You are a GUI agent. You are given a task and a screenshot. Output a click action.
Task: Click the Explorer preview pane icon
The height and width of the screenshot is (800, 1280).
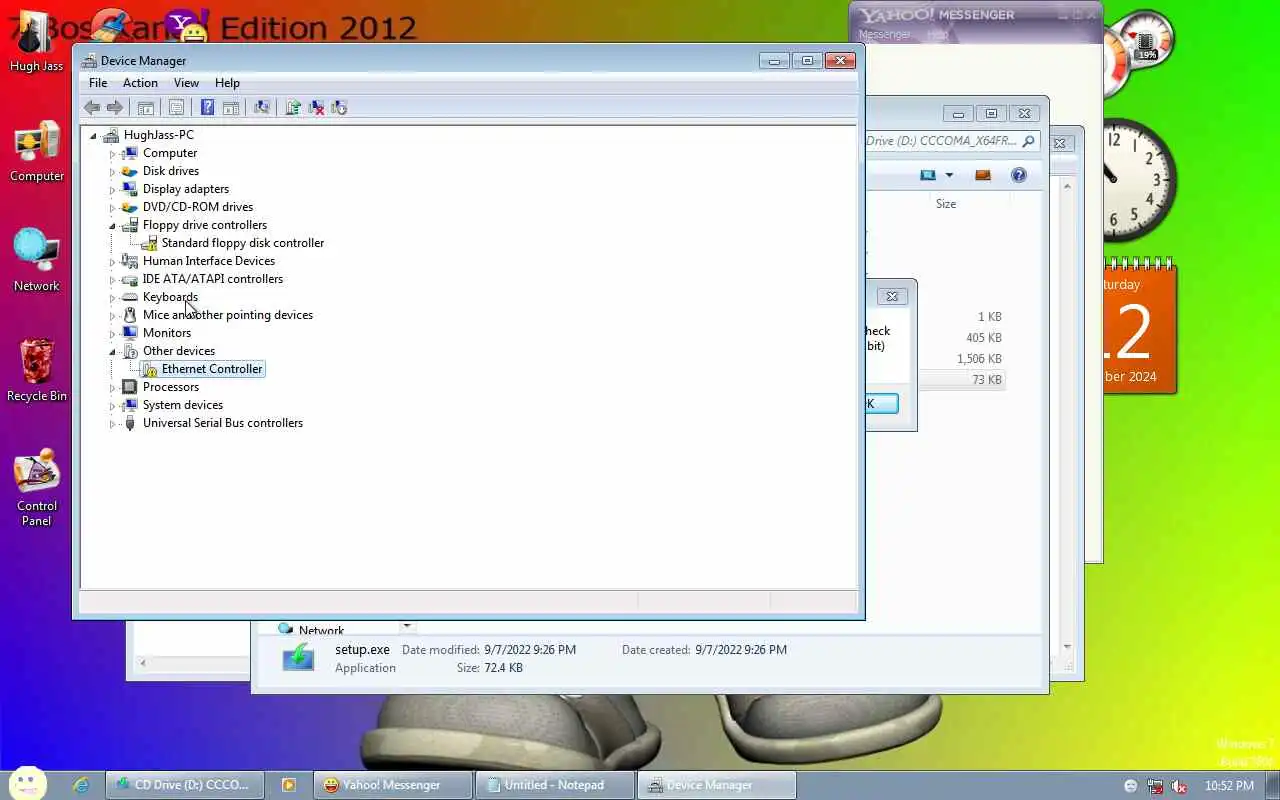click(x=983, y=175)
